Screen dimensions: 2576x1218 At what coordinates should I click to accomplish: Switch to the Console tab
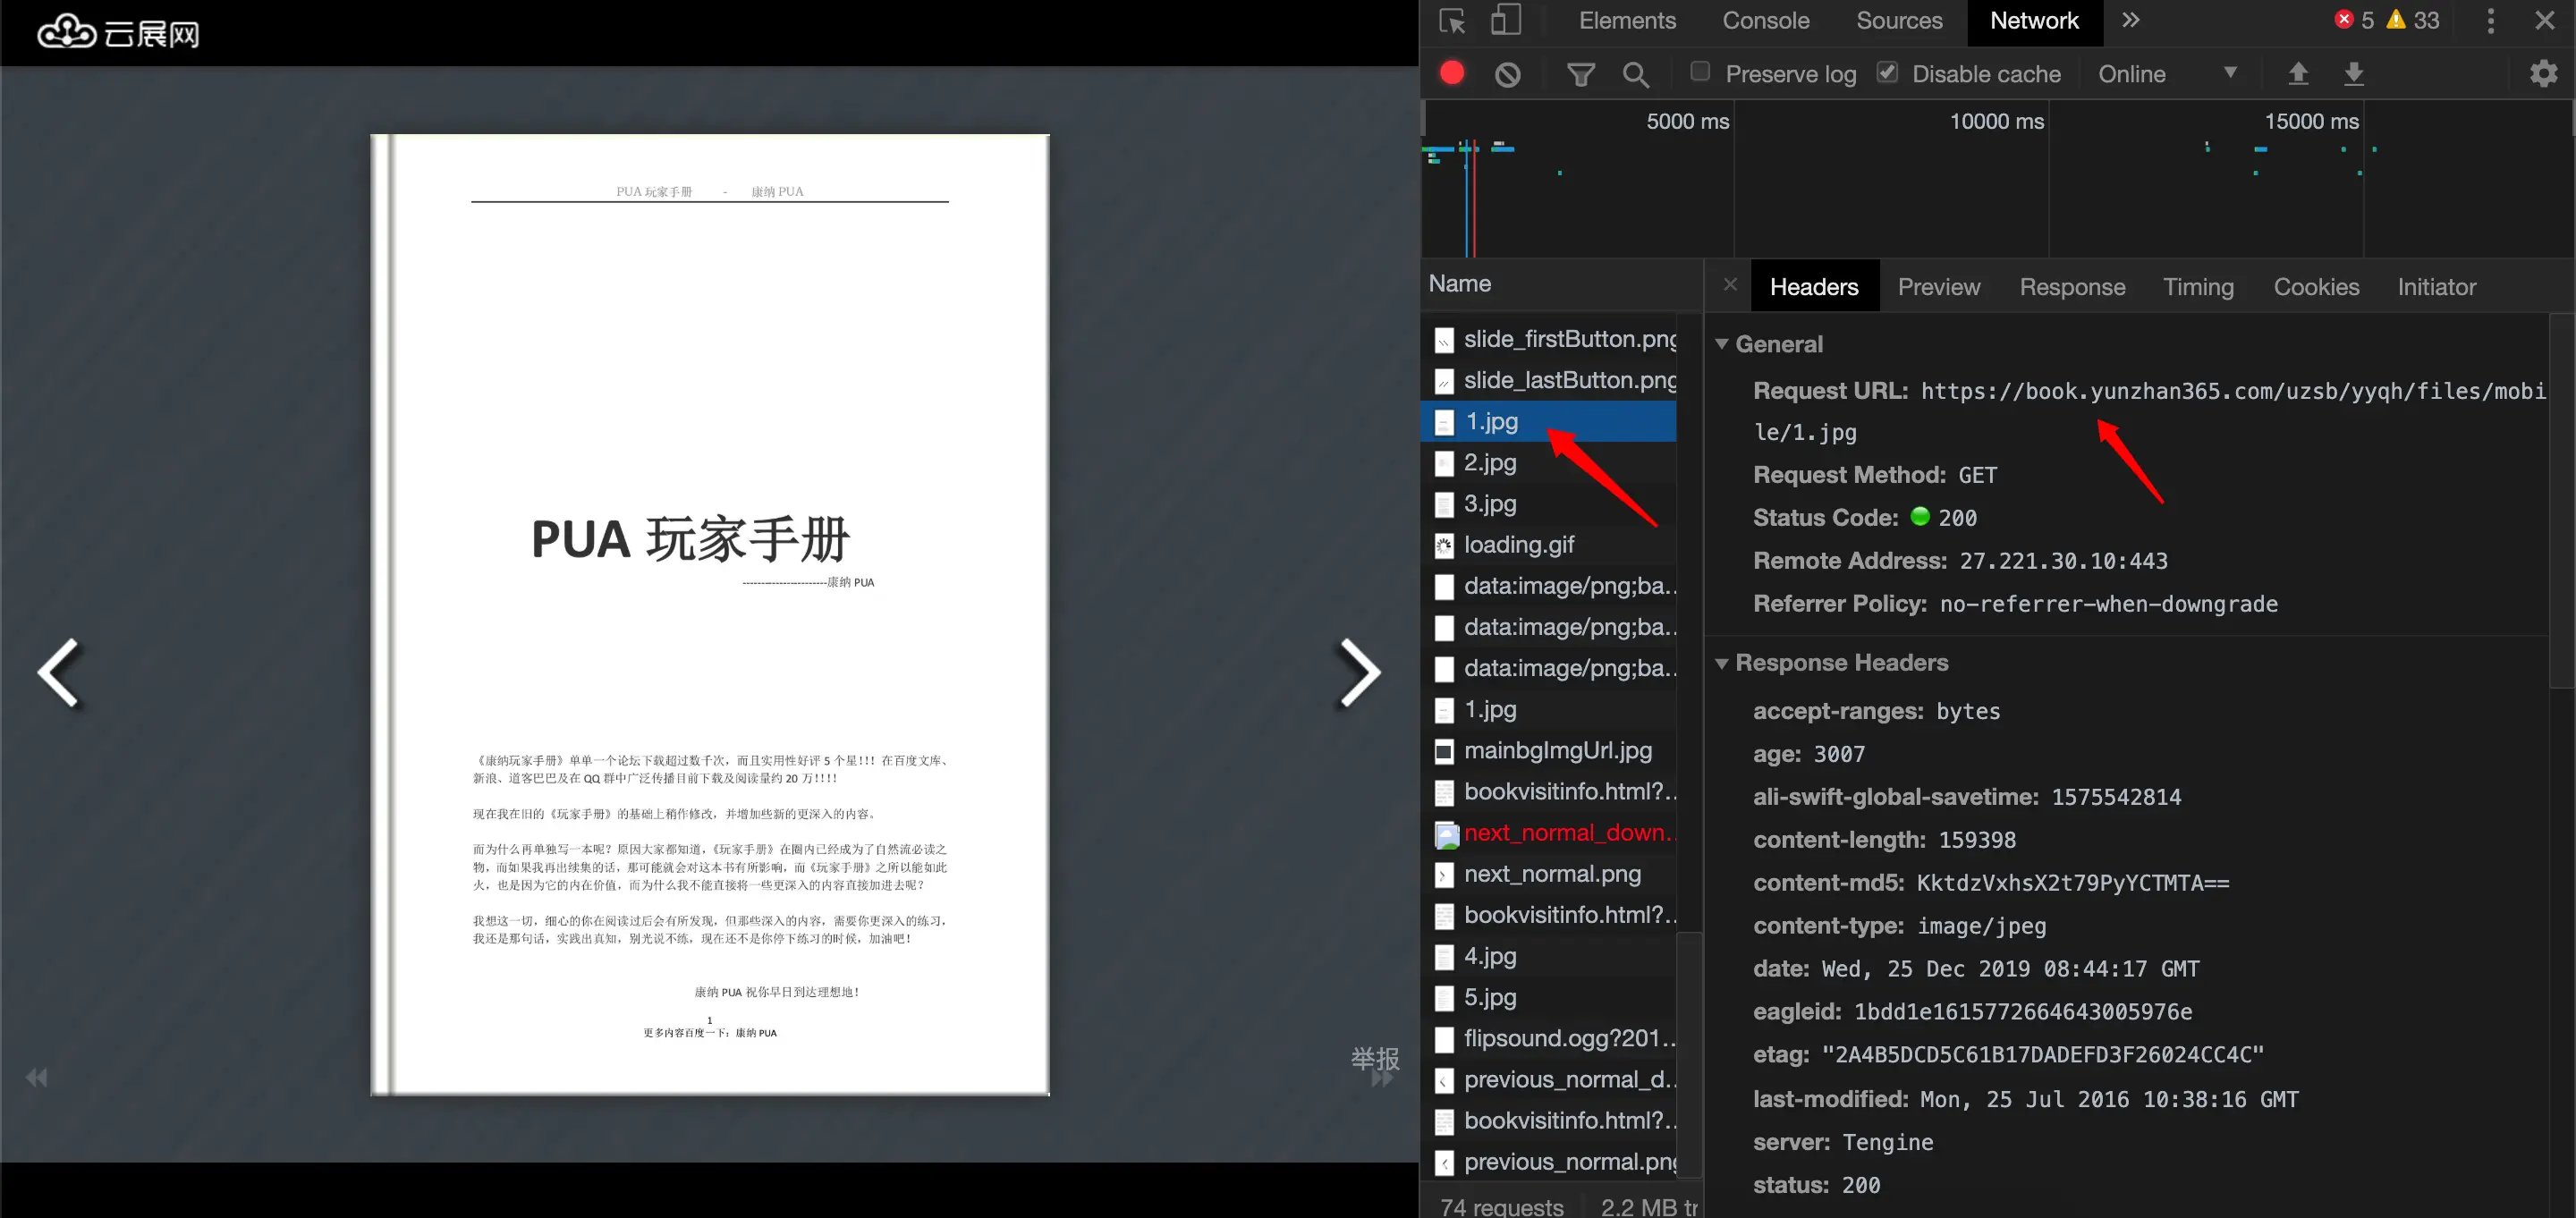[x=1765, y=21]
